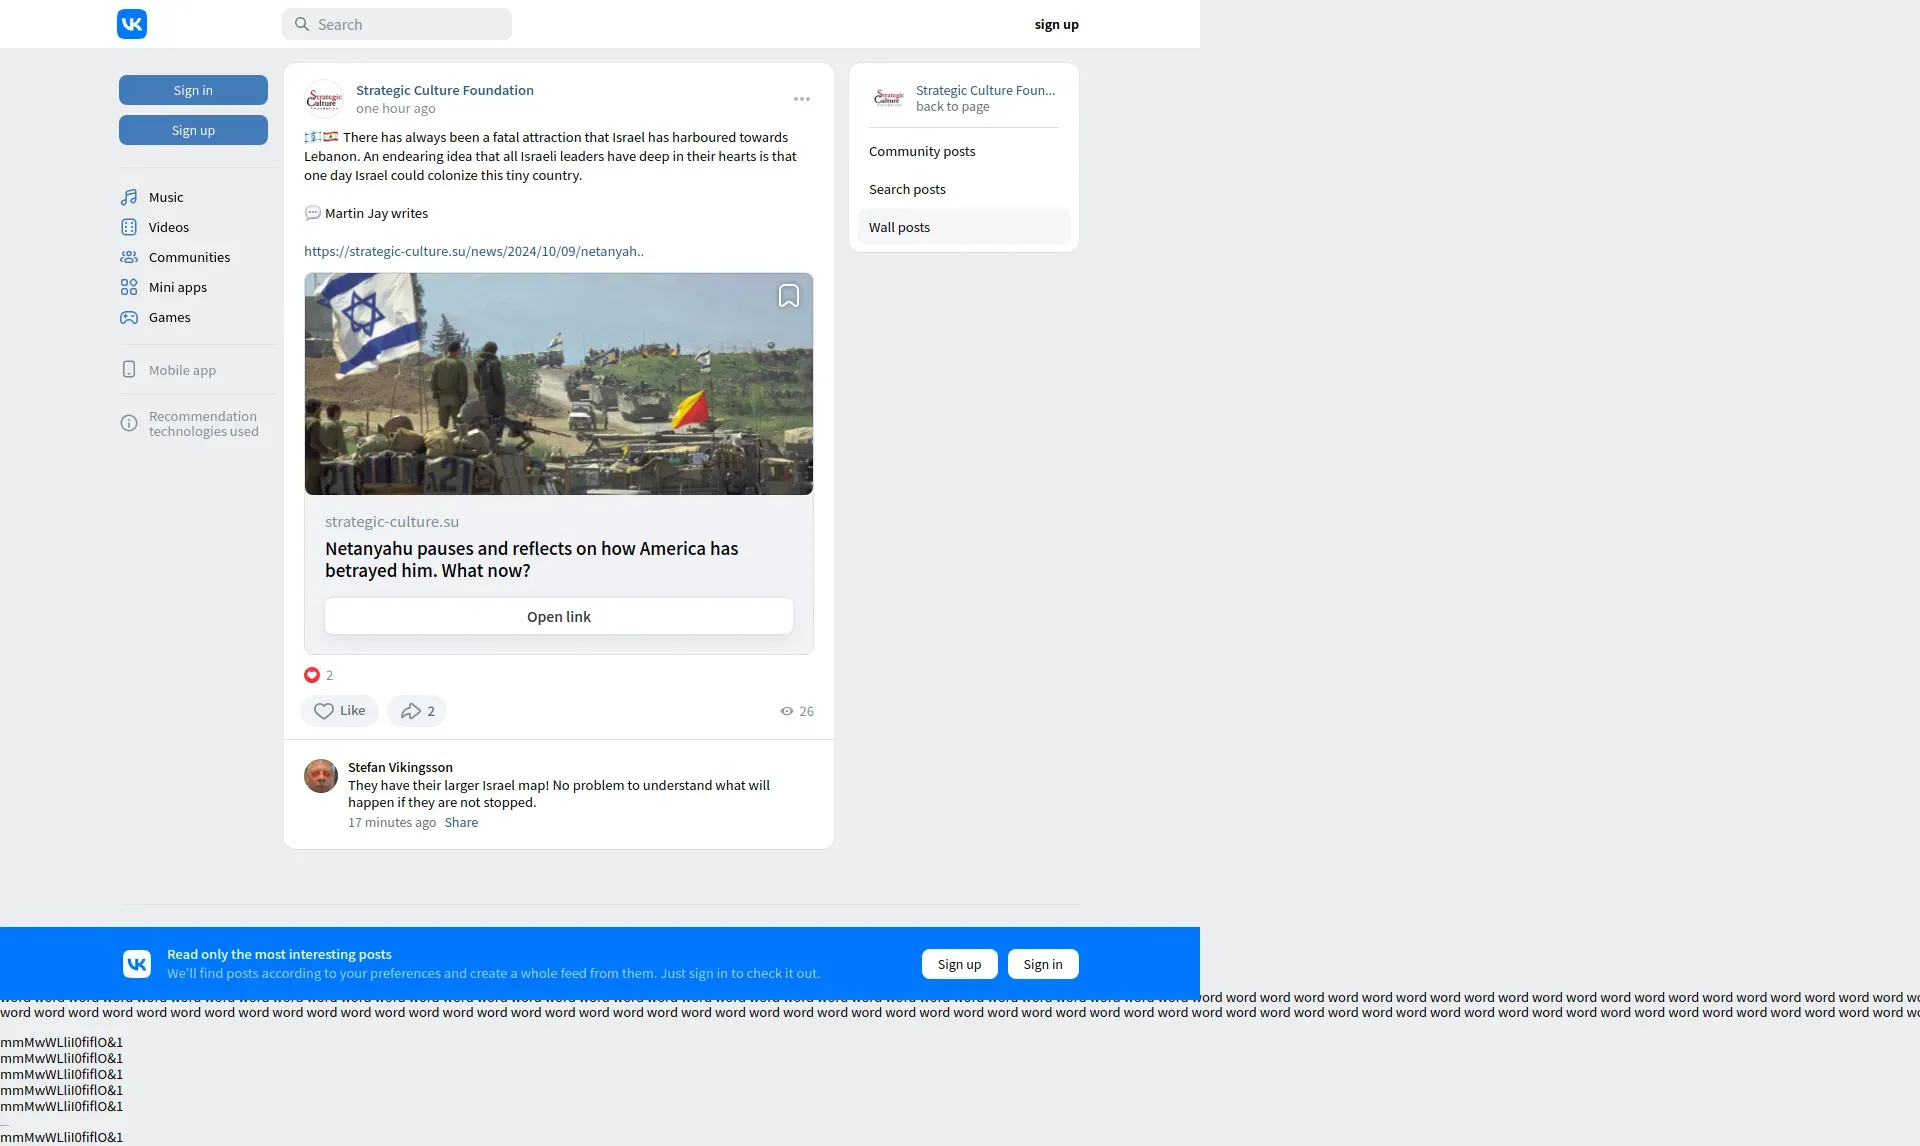Open the Music section icon
This screenshot has height=1146, width=1920.
tap(129, 197)
